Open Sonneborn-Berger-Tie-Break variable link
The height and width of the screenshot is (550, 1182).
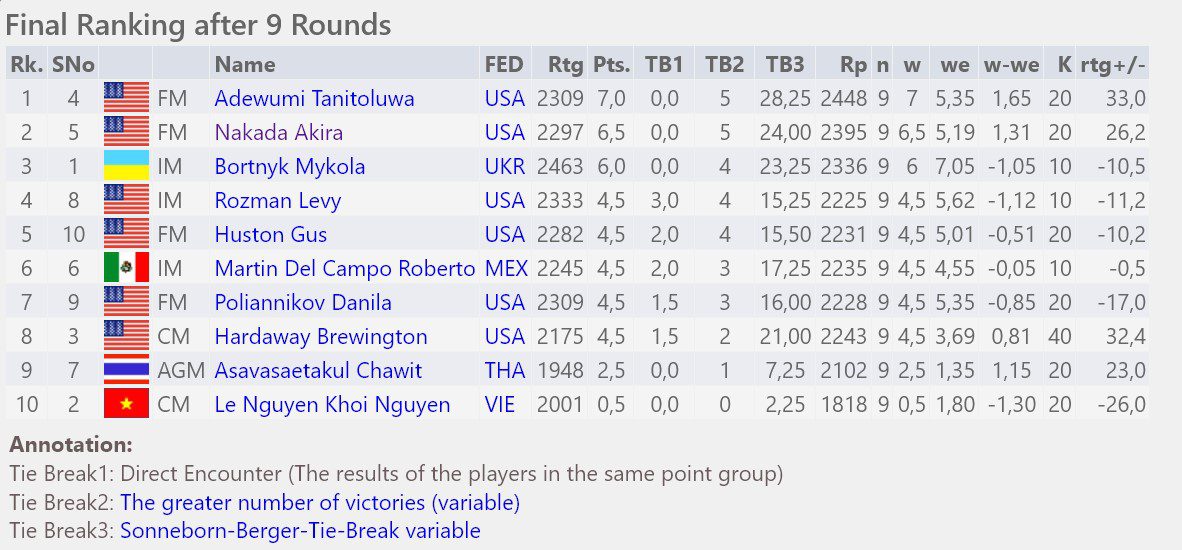300,530
